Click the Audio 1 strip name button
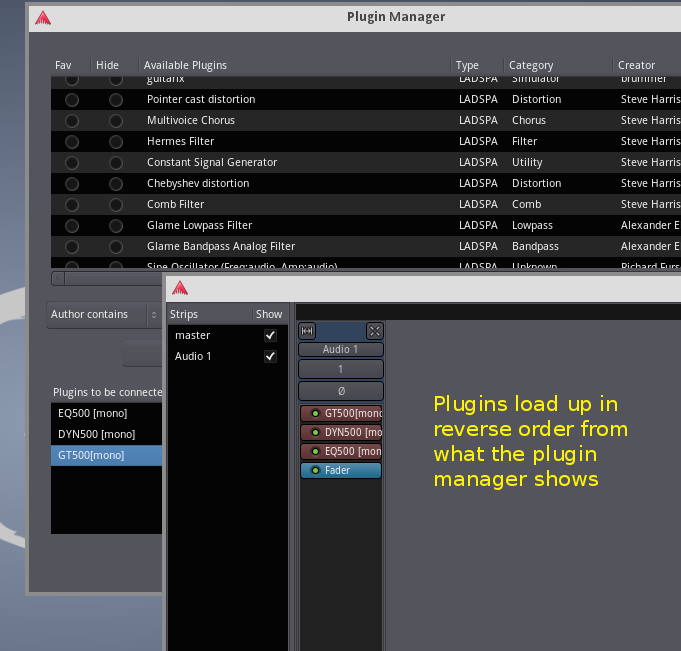This screenshot has width=681, height=651. click(340, 350)
